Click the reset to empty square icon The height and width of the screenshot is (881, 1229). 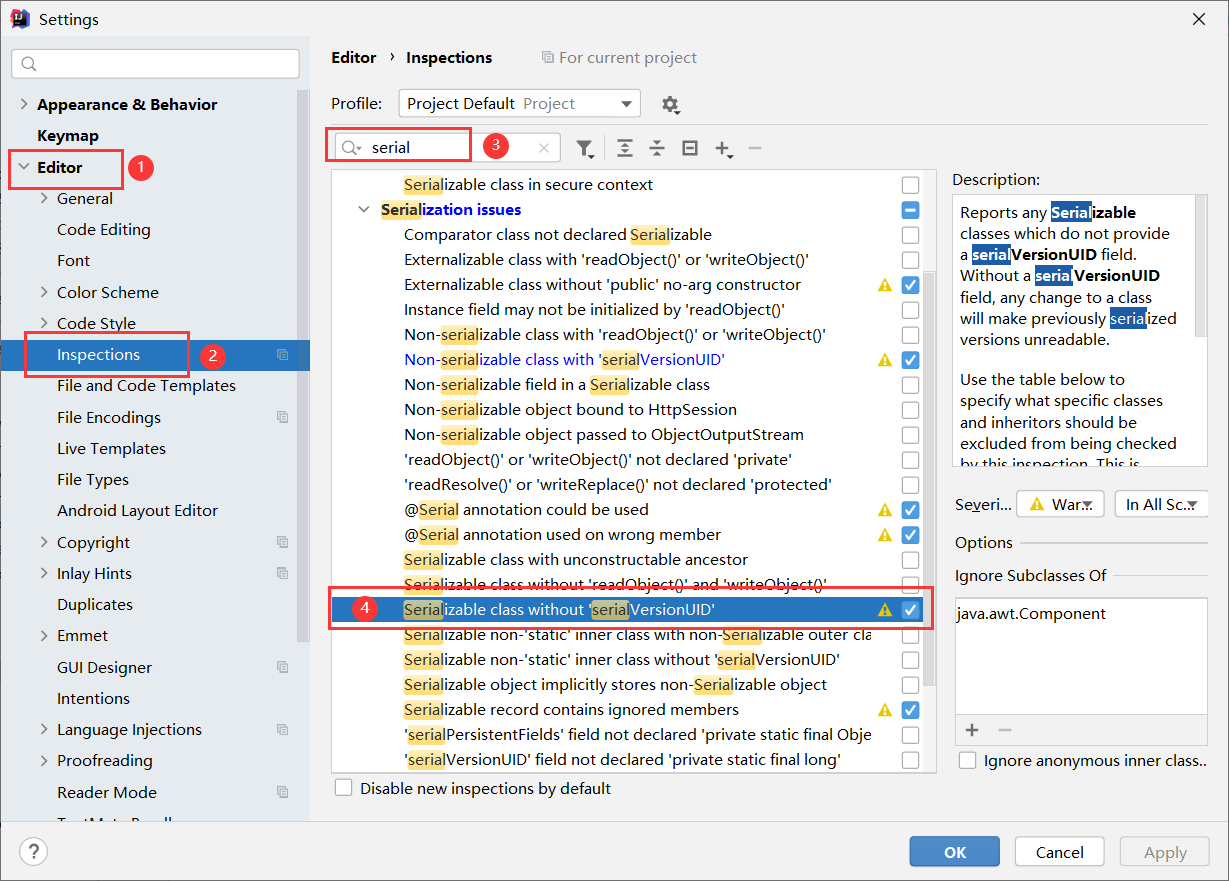tap(690, 148)
